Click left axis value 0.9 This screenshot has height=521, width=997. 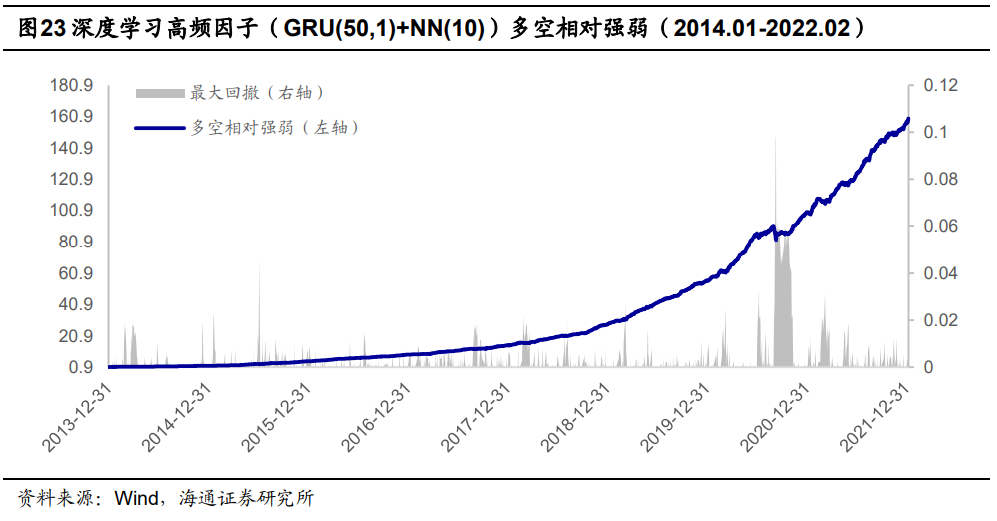tap(80, 367)
